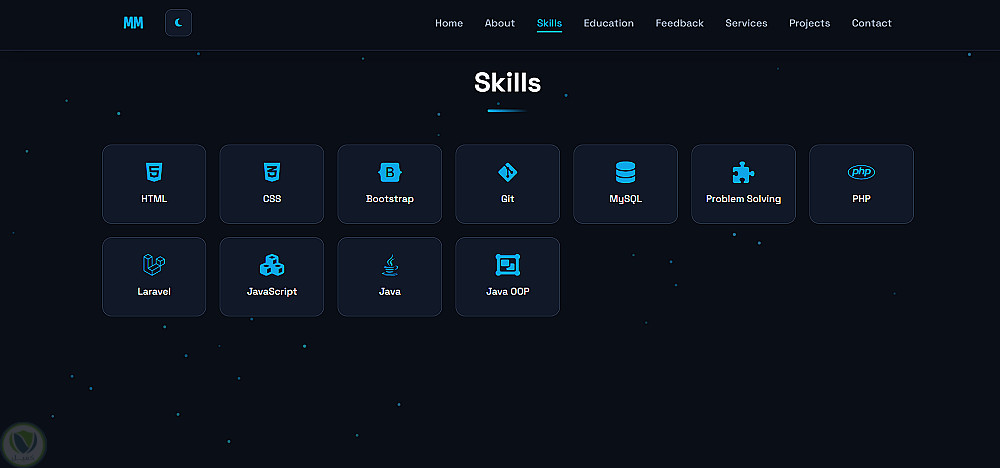
Task: Click the Git card label
Action: pos(508,199)
